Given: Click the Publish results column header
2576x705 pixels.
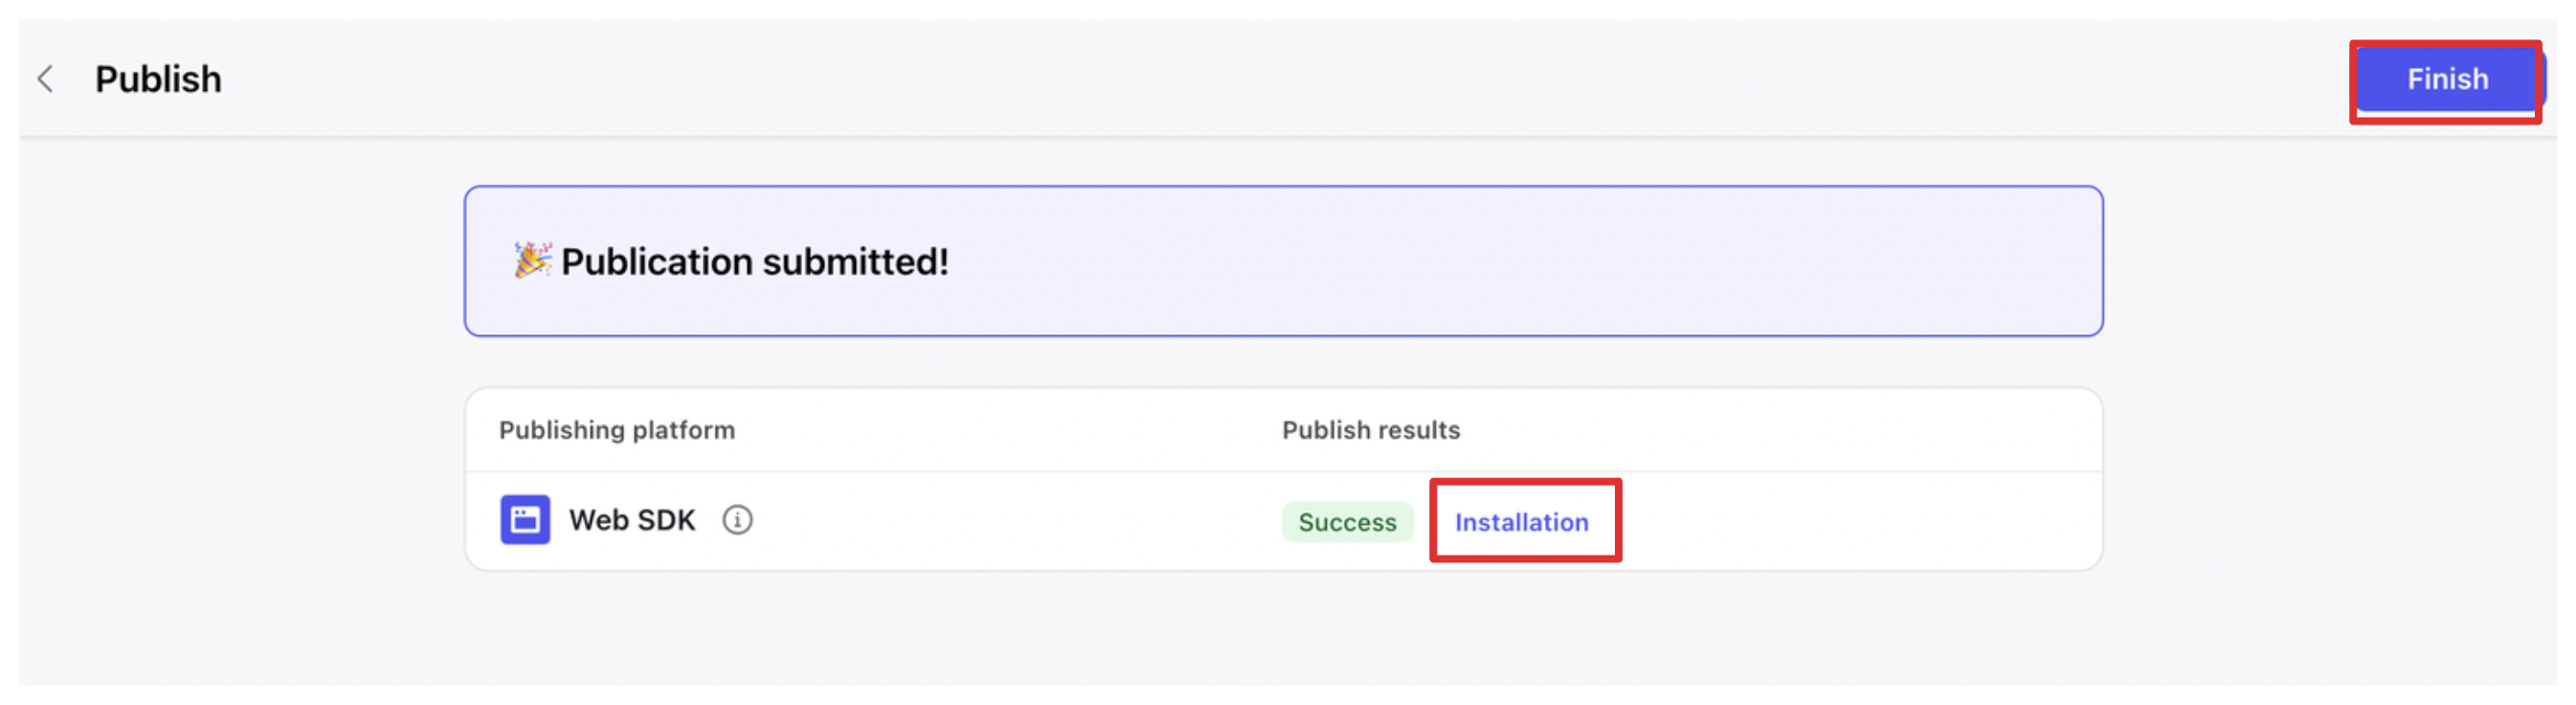Looking at the screenshot, I should pyautogui.click(x=1371, y=430).
